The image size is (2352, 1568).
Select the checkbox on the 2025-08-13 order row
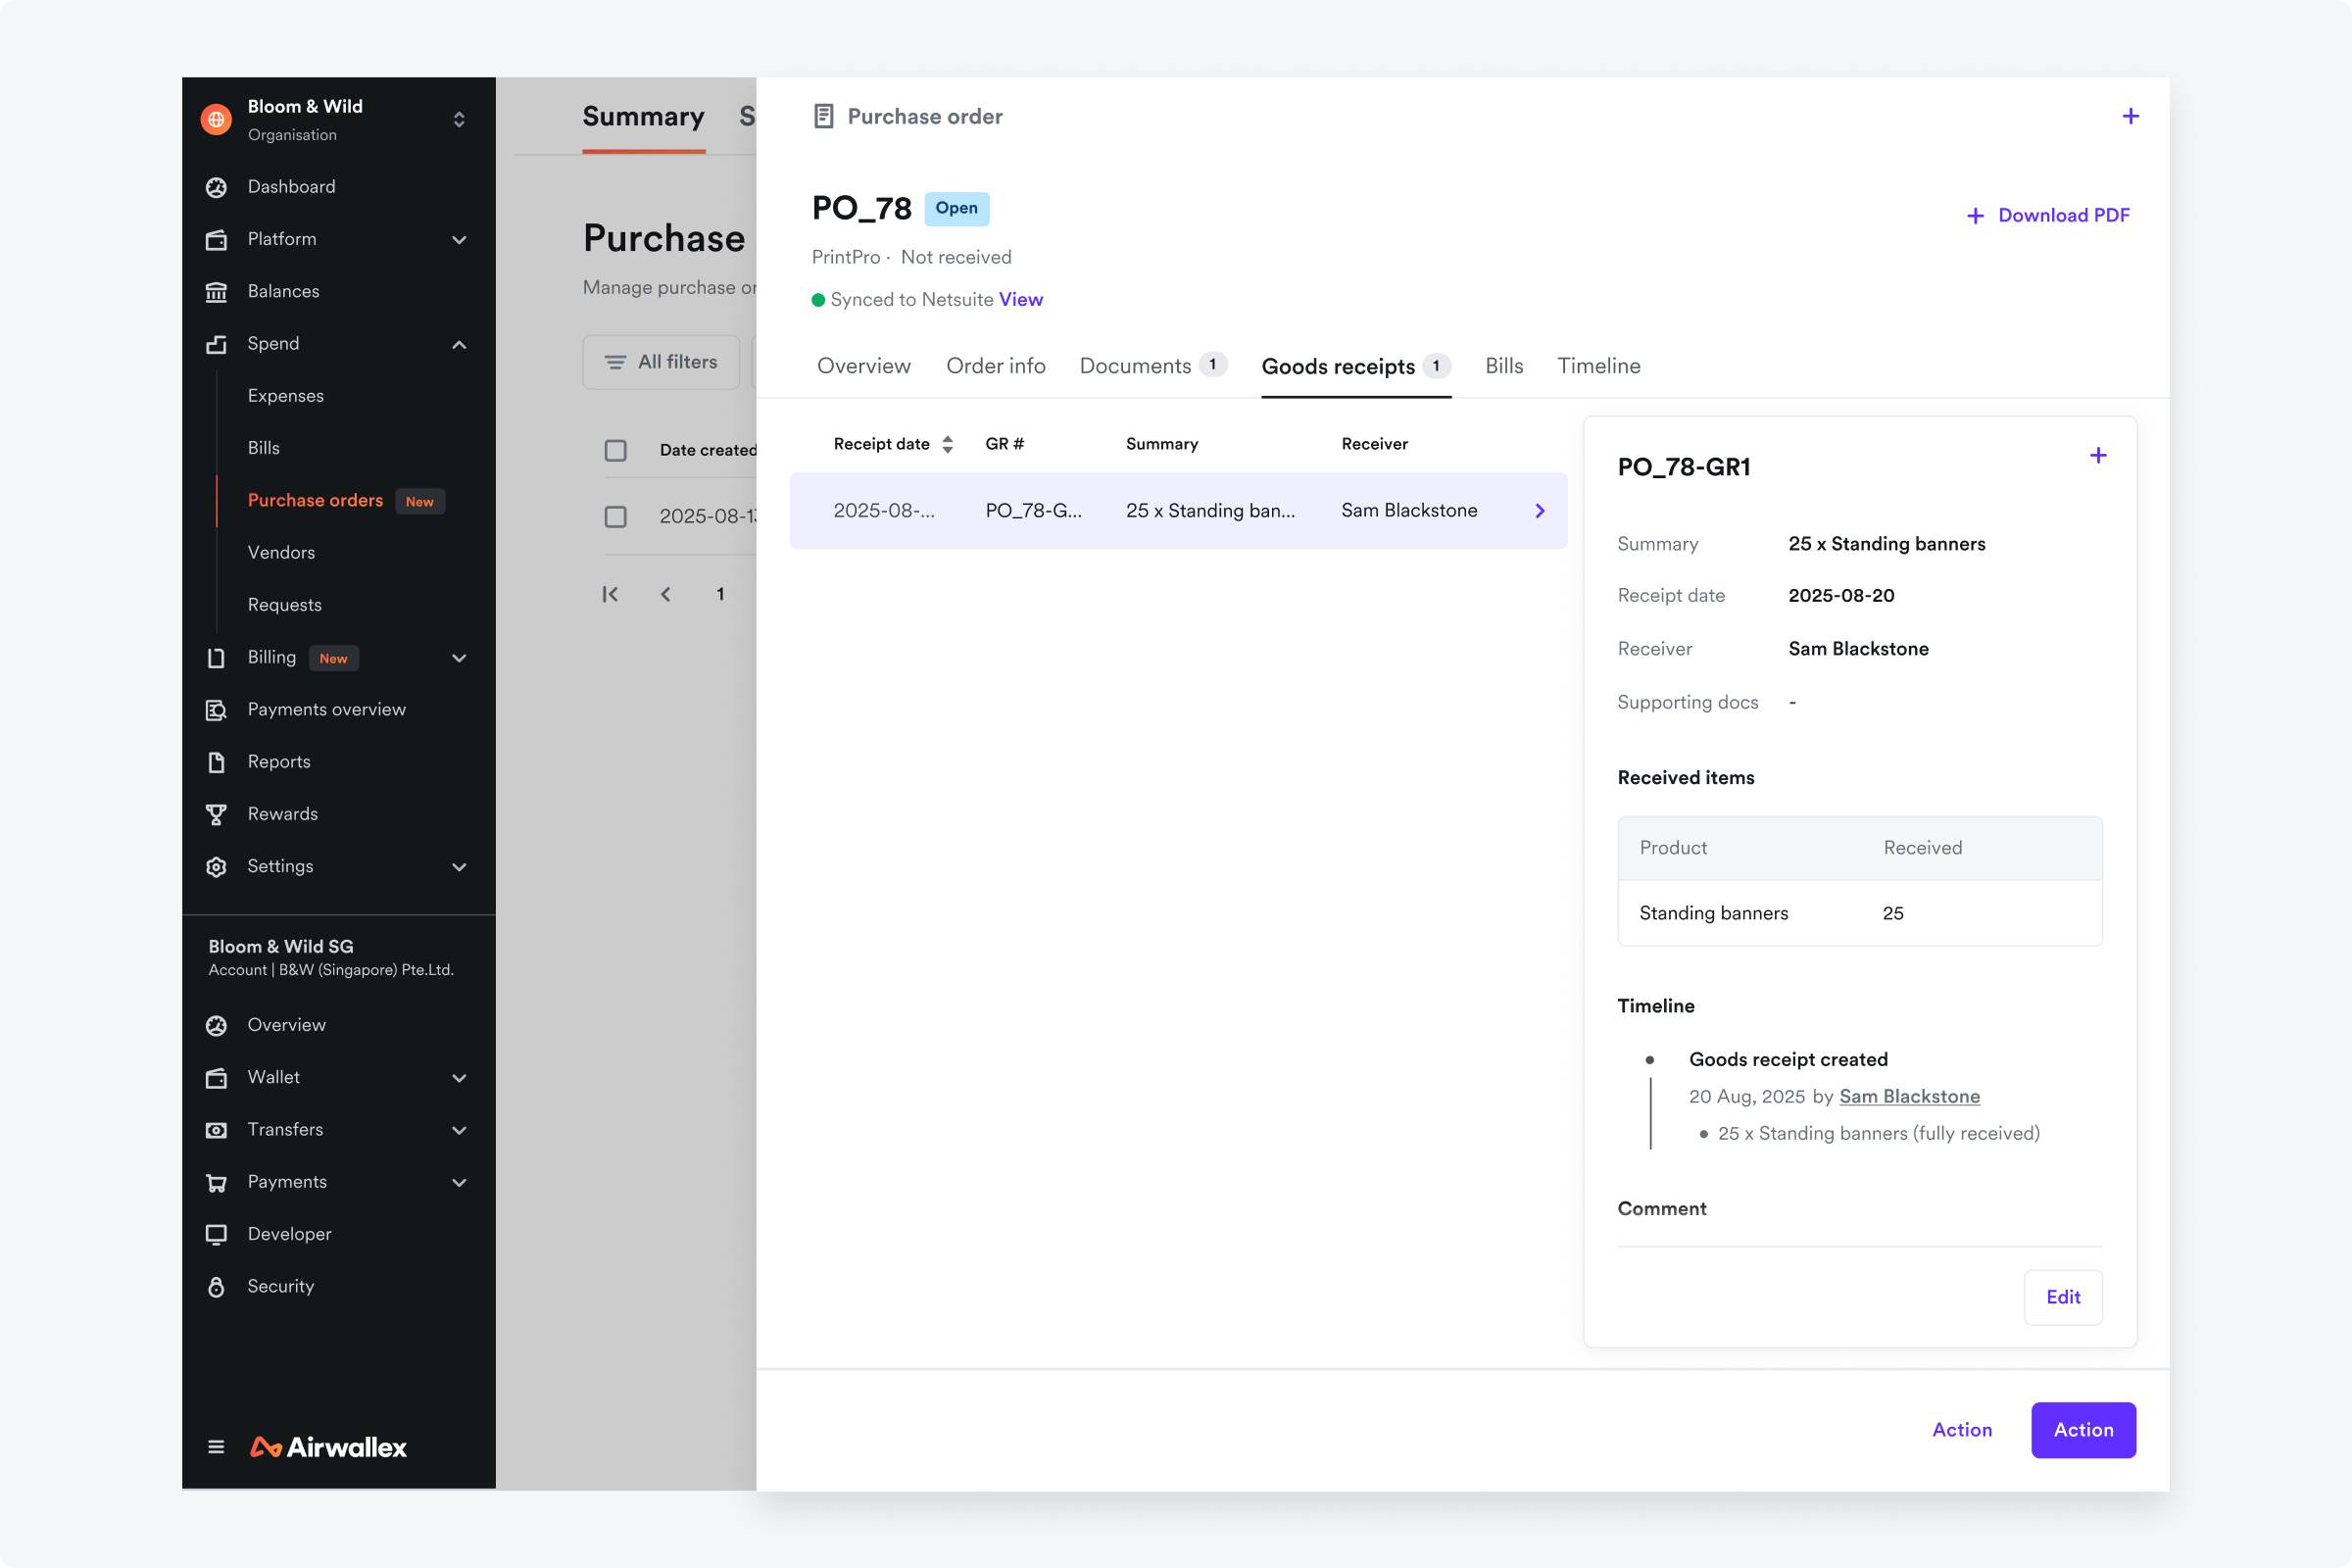(615, 517)
